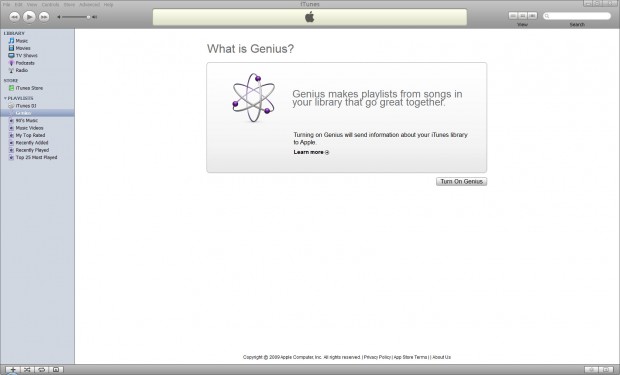Open the Recently Played playlist
Viewport: 620px width, 375px height.
coord(32,150)
